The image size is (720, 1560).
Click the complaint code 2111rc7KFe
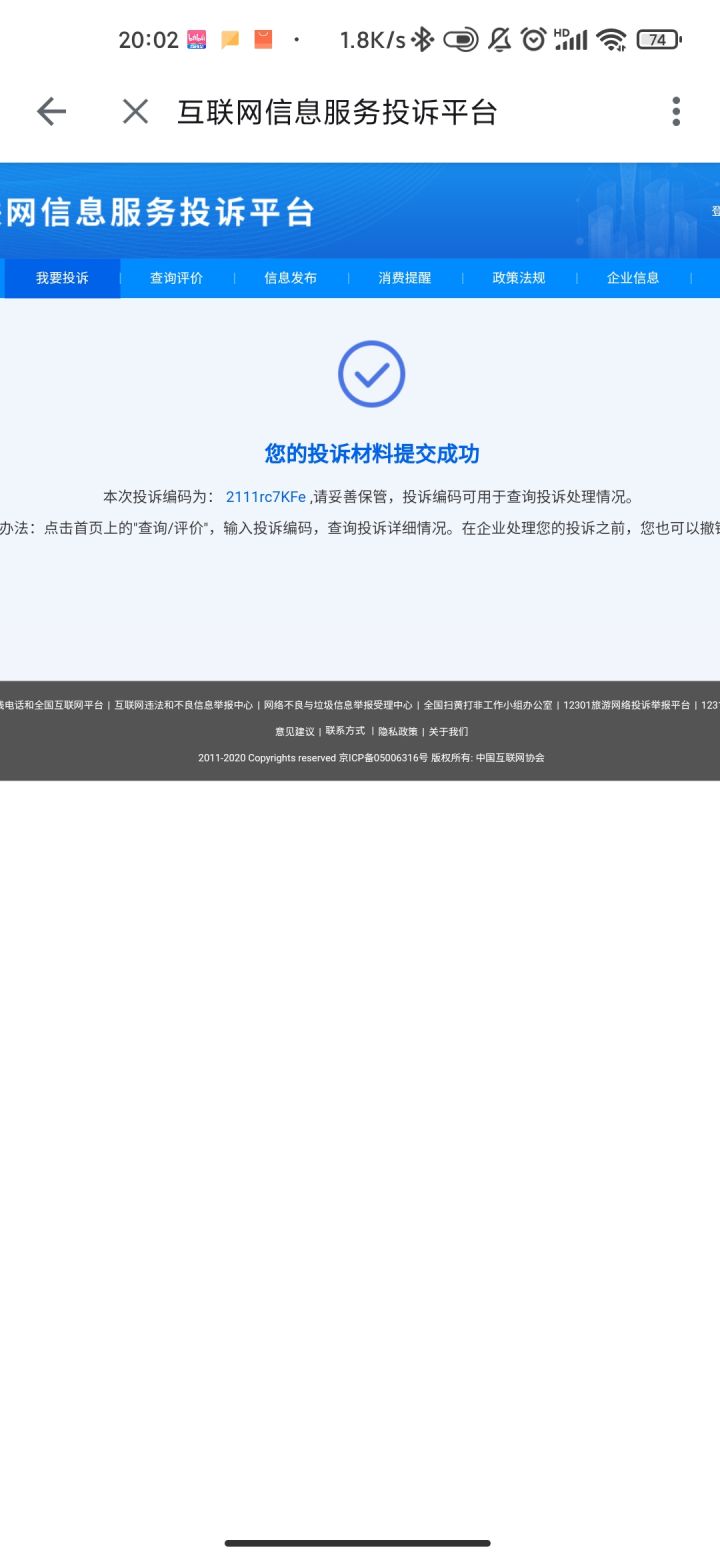click(266, 497)
